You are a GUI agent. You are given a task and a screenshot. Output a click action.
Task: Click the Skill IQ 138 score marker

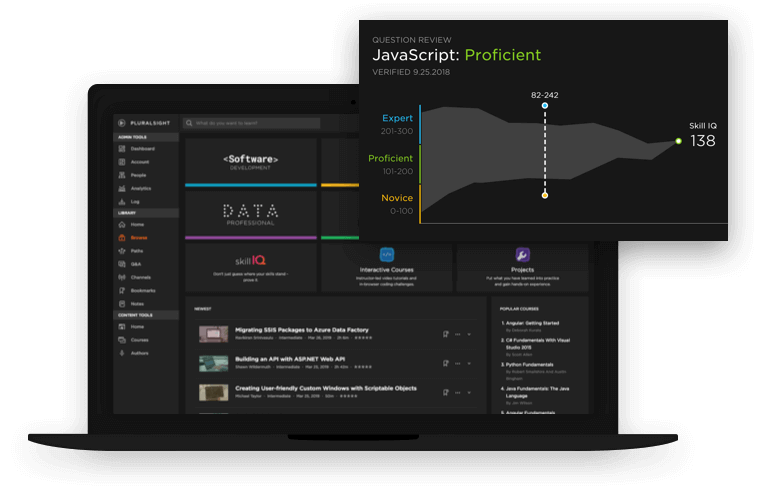[x=679, y=141]
